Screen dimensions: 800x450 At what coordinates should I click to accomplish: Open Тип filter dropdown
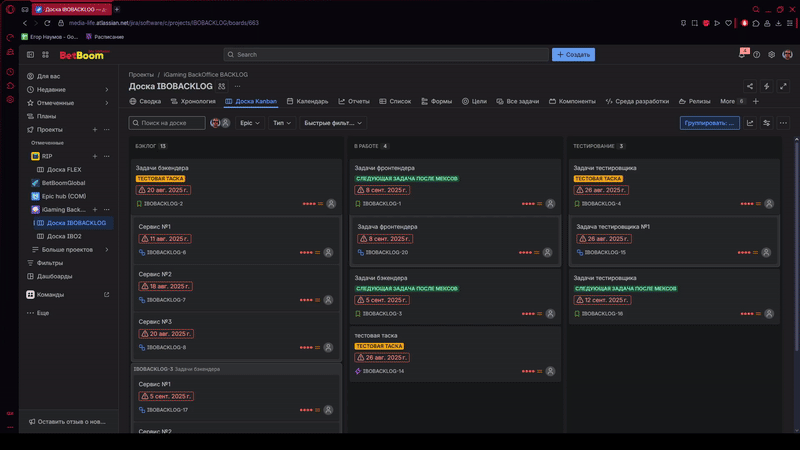[x=282, y=123]
